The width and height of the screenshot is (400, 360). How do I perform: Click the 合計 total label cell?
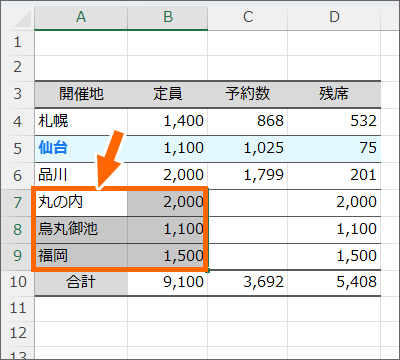point(81,283)
